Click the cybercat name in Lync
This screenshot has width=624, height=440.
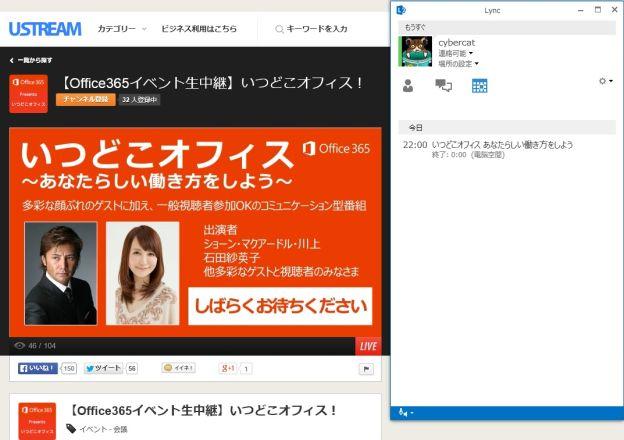[x=456, y=43]
